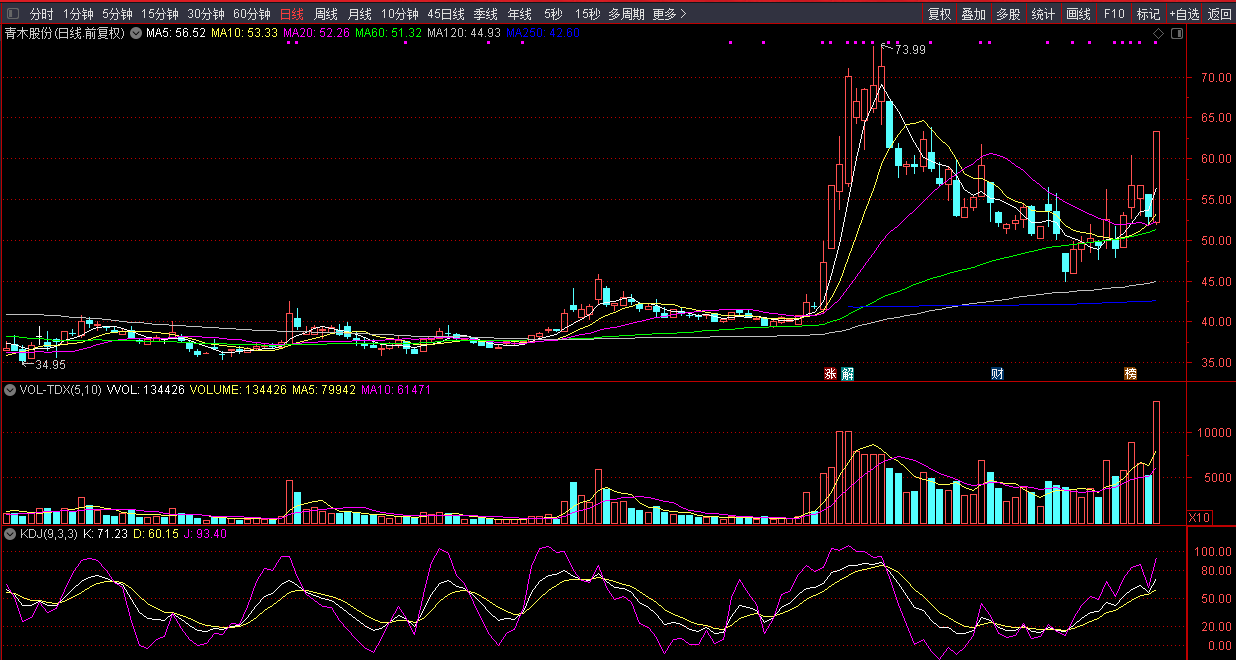Select the 15秒 period
This screenshot has width=1236, height=660.
[588, 14]
